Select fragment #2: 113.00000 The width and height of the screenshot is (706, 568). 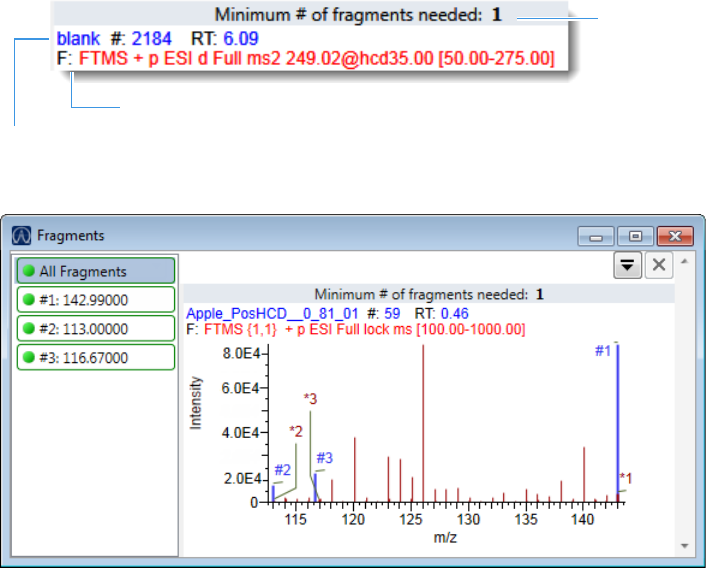pos(95,329)
